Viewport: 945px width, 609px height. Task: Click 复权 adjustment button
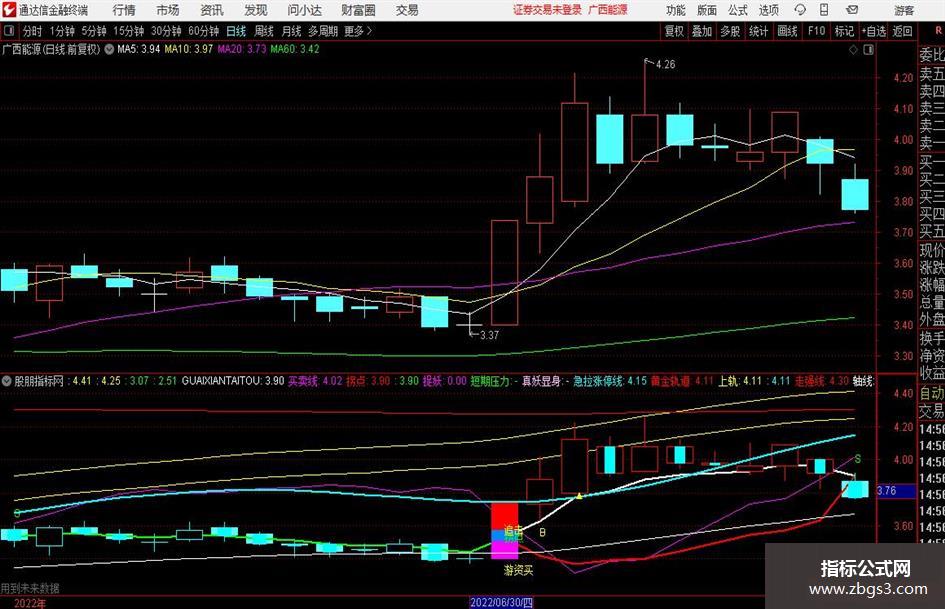[674, 31]
